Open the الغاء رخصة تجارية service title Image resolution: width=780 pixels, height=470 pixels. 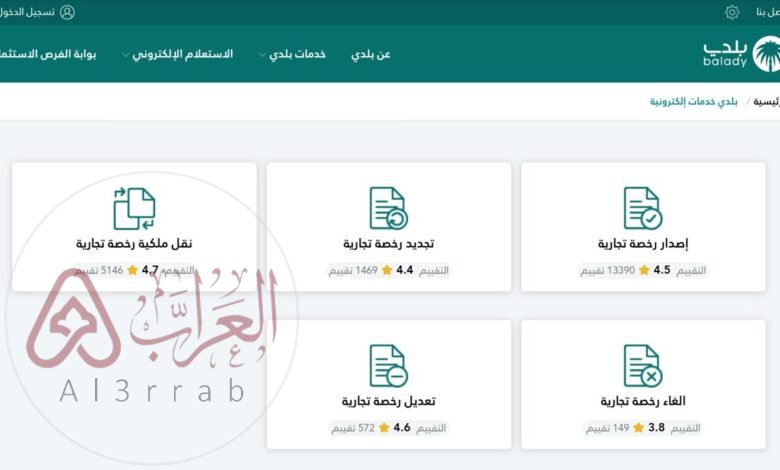(643, 401)
